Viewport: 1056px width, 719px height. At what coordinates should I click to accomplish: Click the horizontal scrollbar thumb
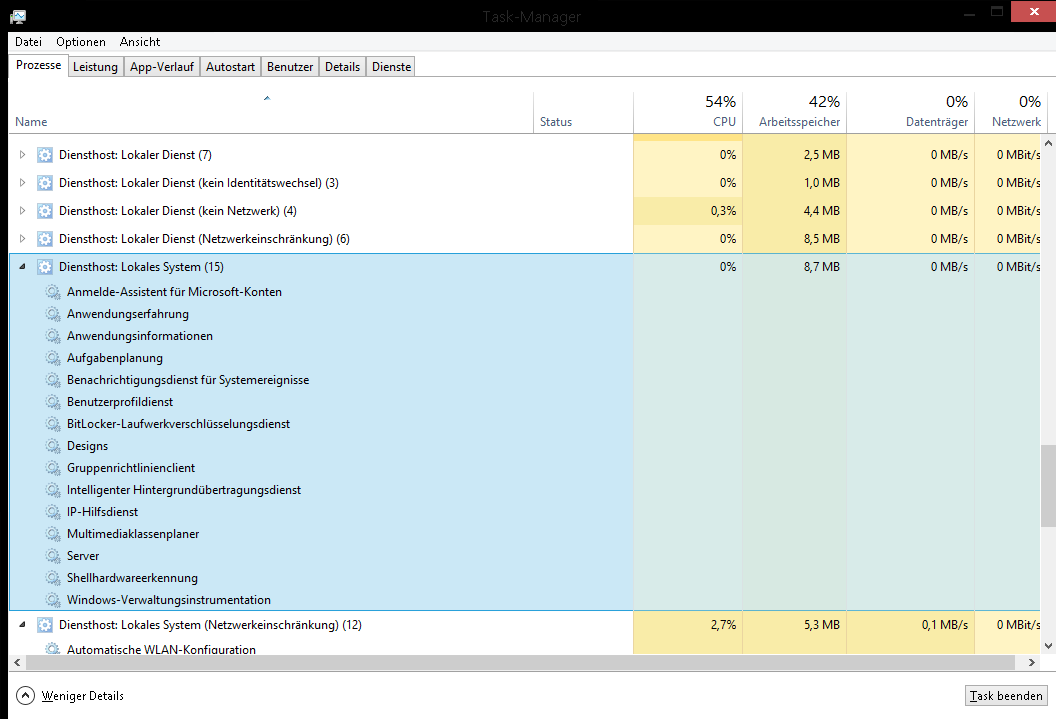tap(520, 662)
